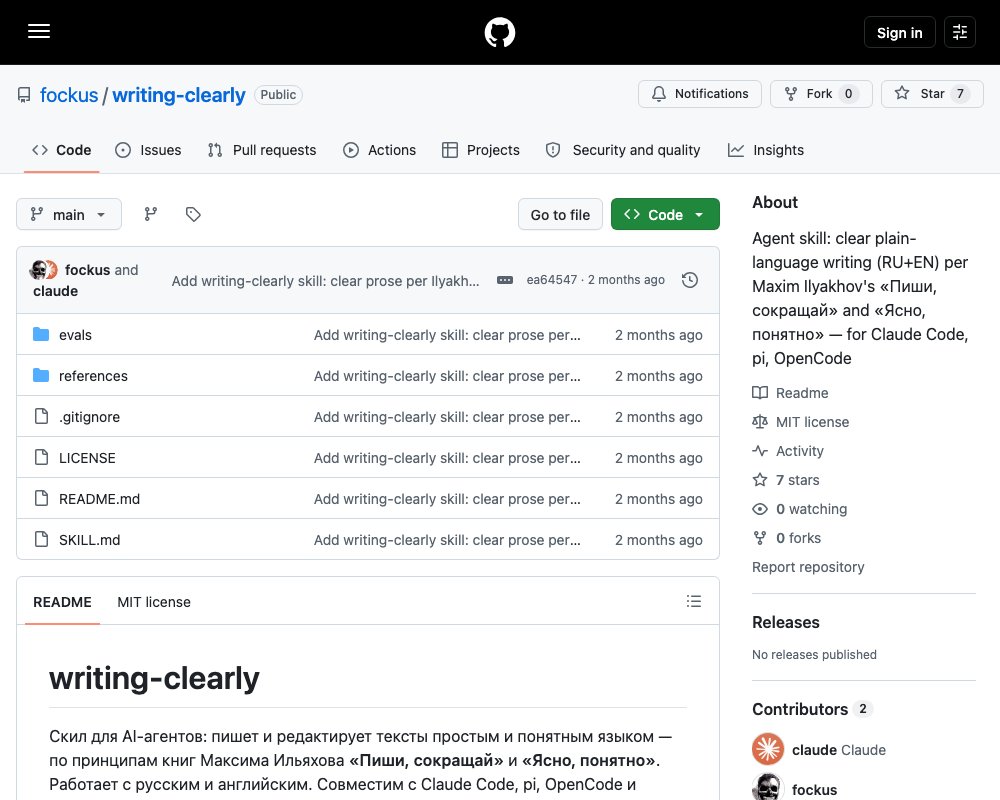Open the fockus owner profile link
The height and width of the screenshot is (800, 1000).
click(x=69, y=95)
